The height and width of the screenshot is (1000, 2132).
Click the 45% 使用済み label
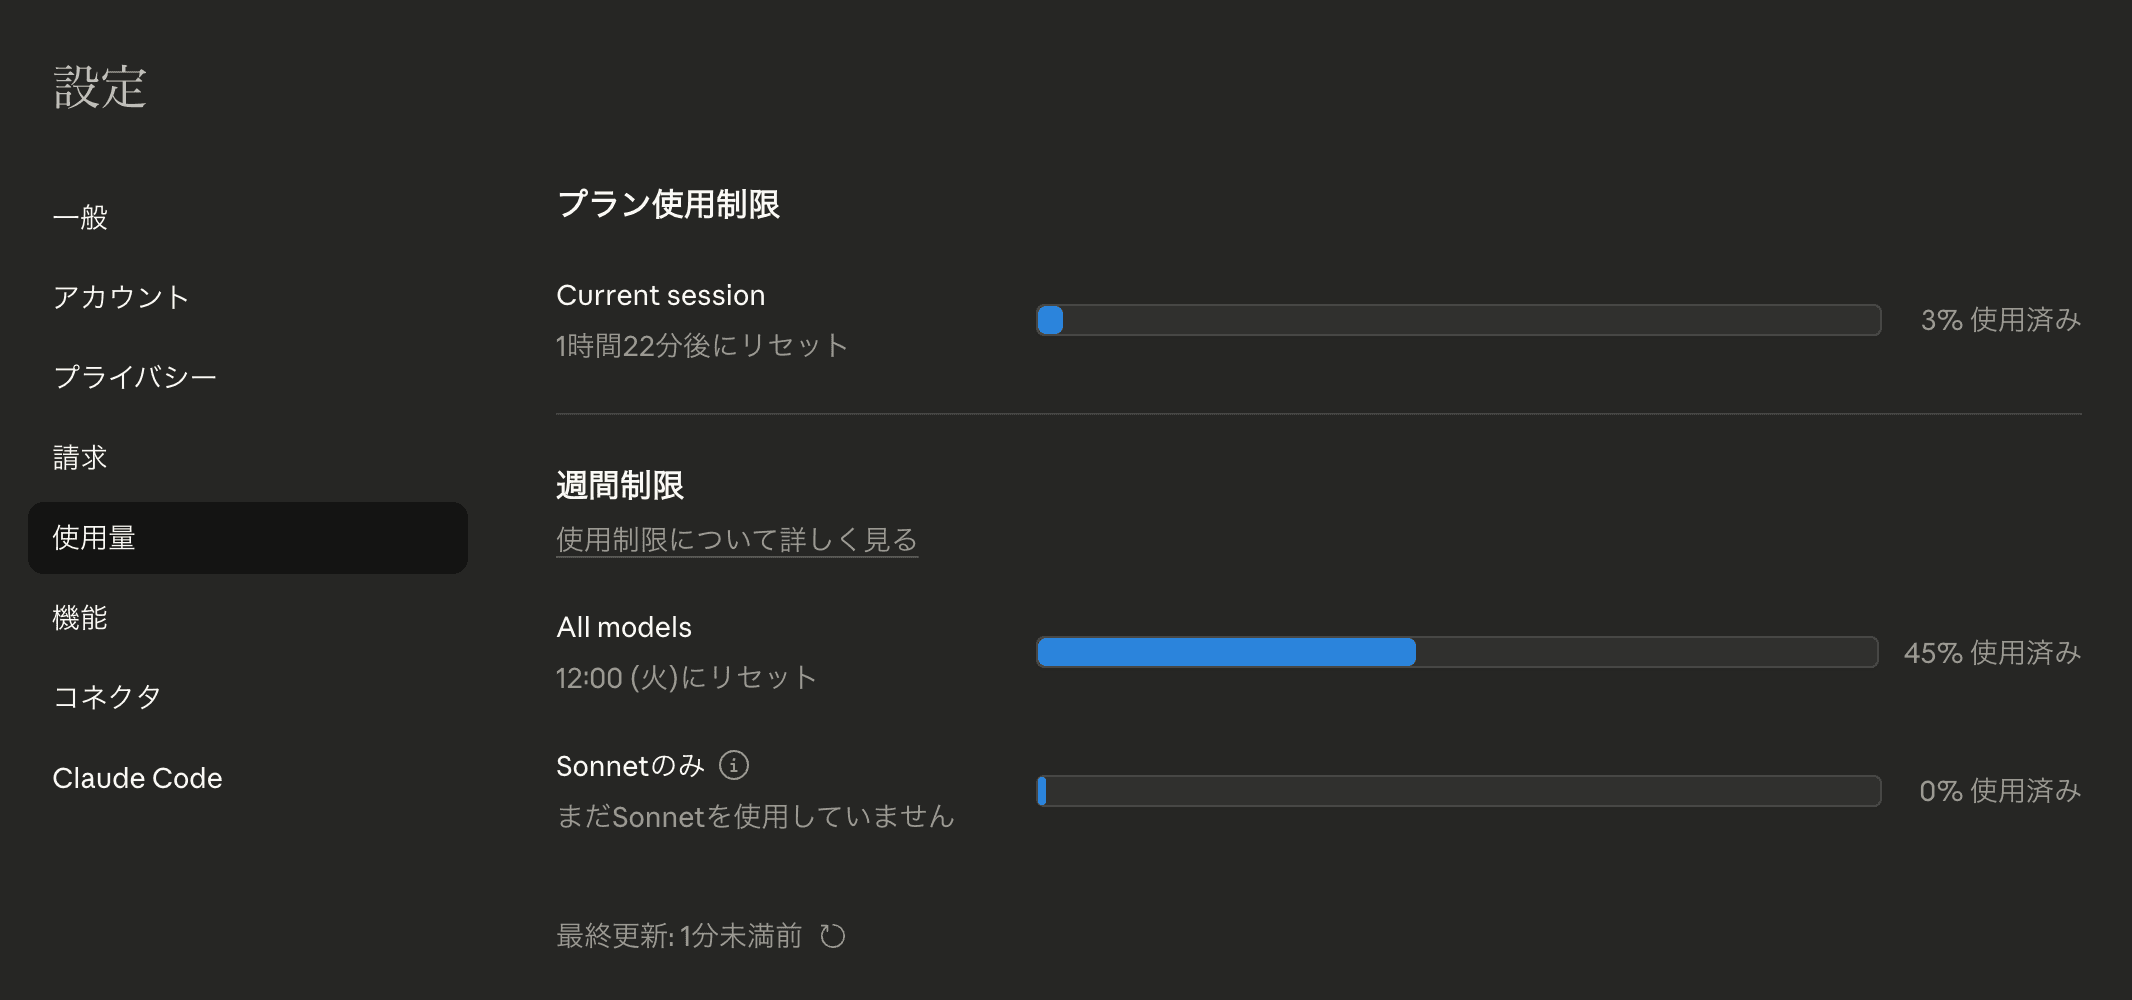coord(1990,652)
